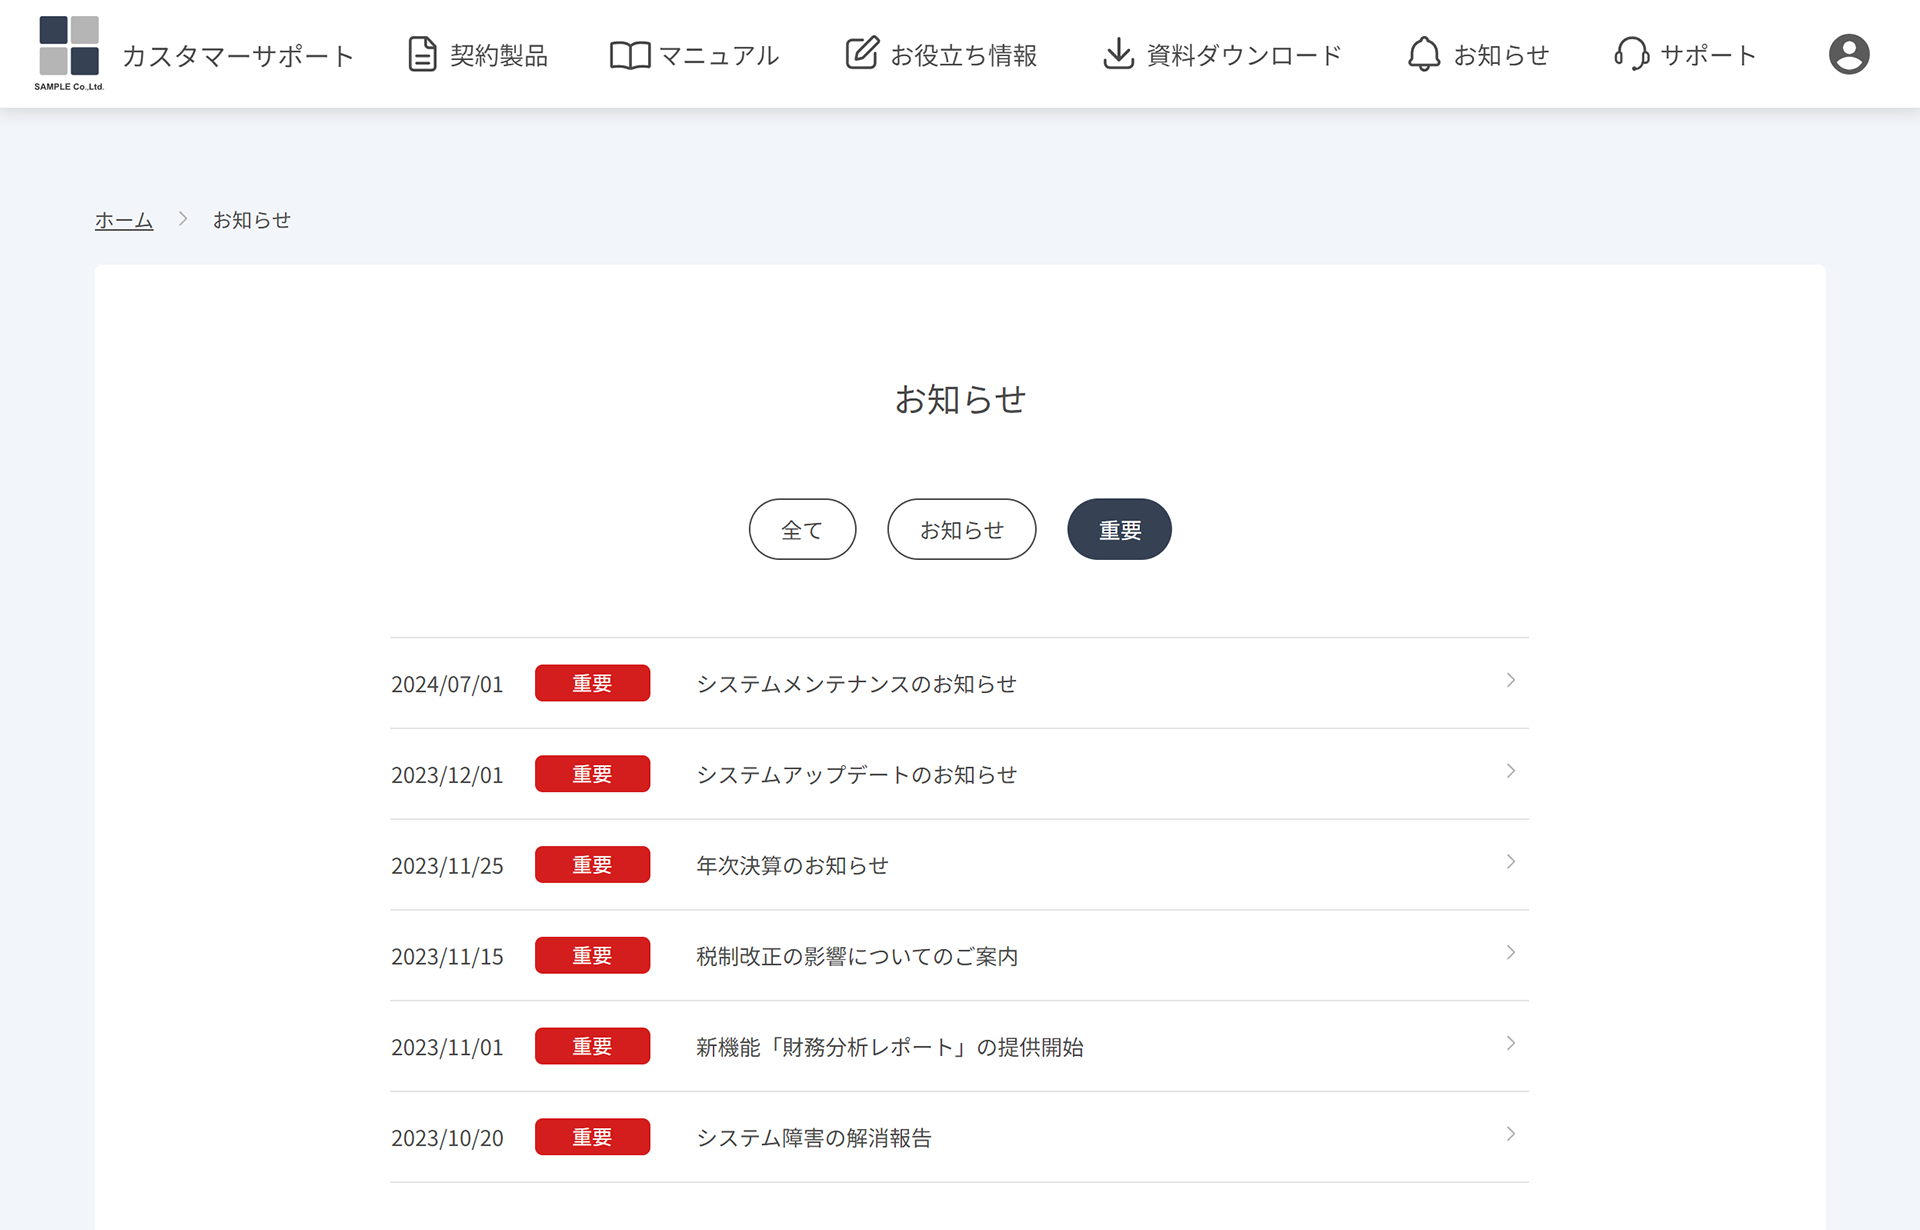Open 契約製品 menu item

coord(478,55)
